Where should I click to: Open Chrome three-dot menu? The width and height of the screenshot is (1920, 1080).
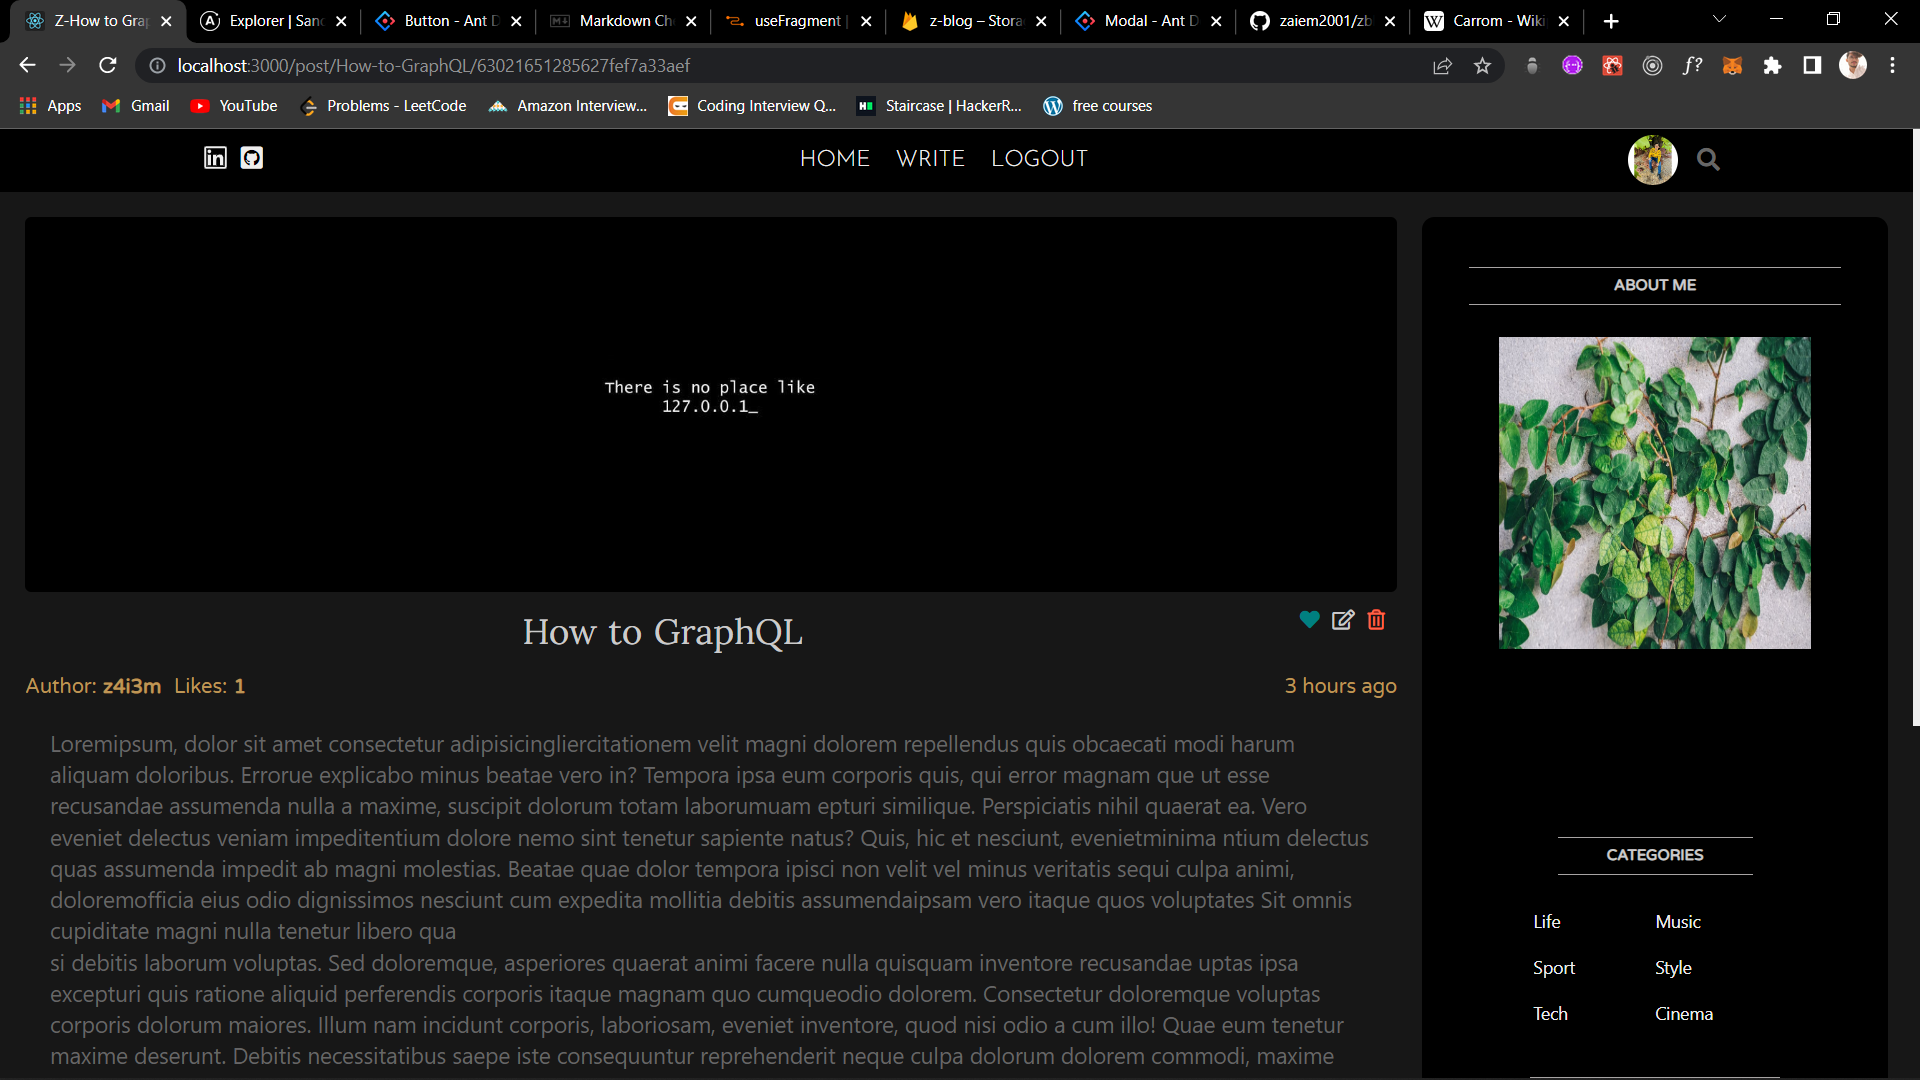pos(1892,66)
